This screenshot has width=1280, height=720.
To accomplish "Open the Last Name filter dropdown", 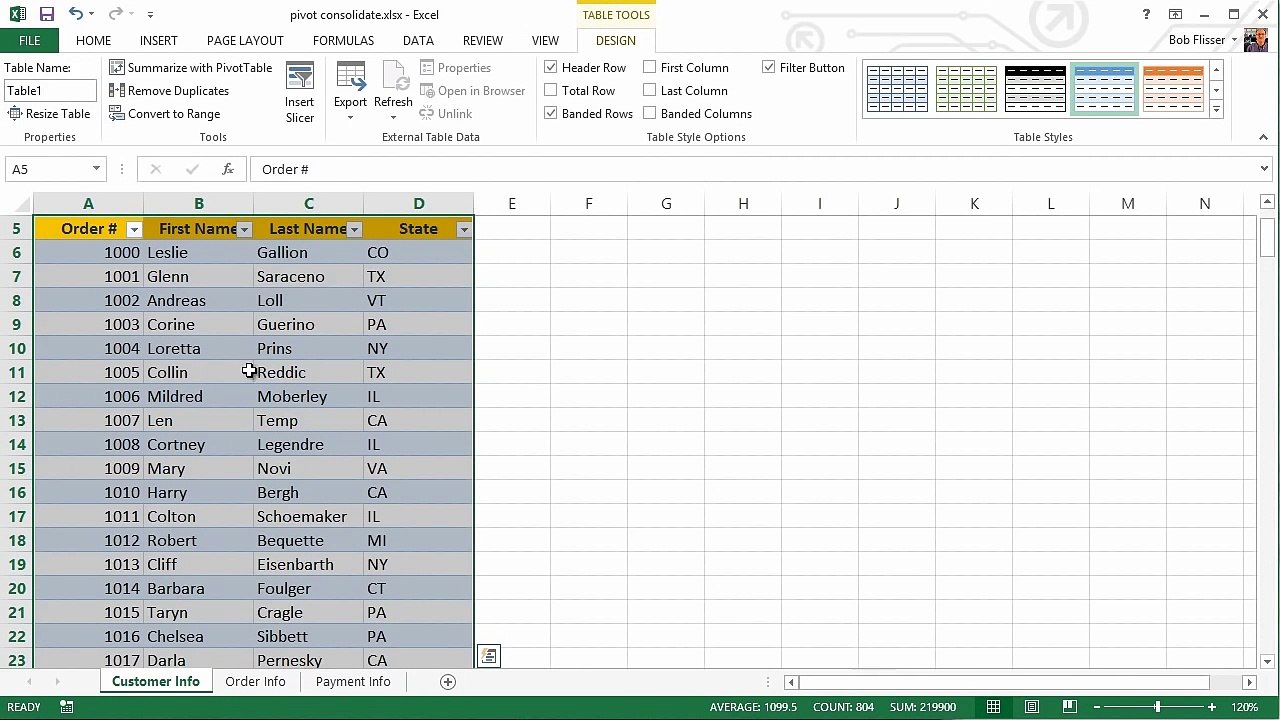I will 354,229.
